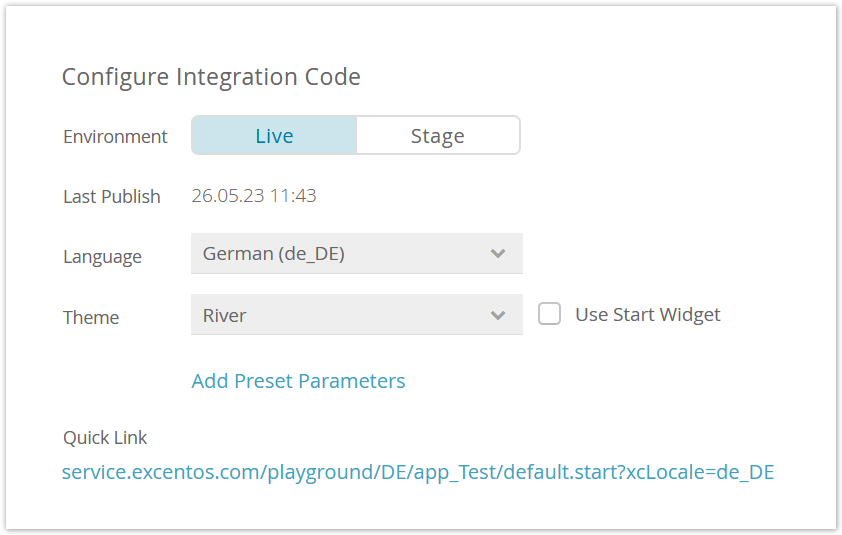Screen dimensions: 842x535
Task: Click the Last Publish date 26.05.23 11:43
Action: click(x=254, y=196)
